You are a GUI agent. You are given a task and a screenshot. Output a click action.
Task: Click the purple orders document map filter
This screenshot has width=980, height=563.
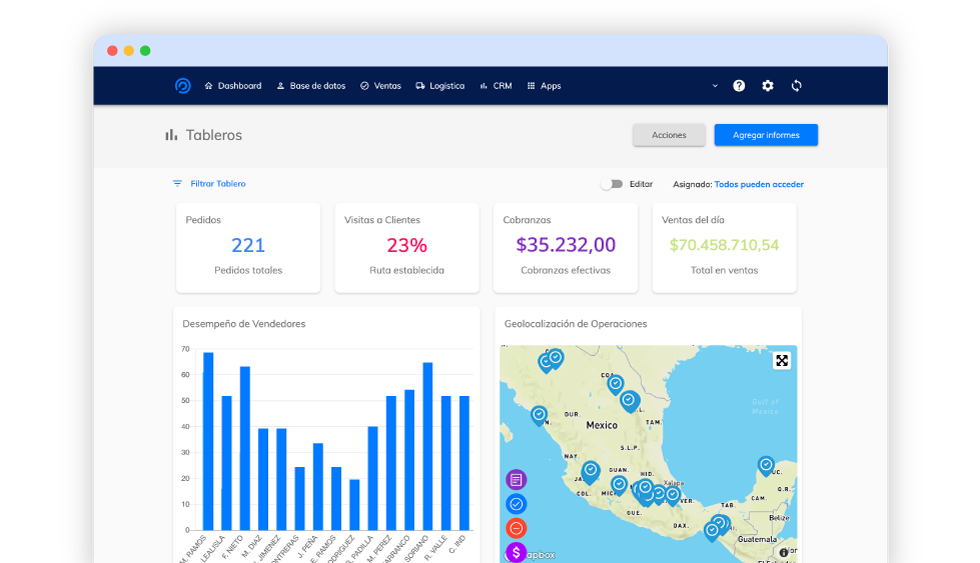pos(516,480)
